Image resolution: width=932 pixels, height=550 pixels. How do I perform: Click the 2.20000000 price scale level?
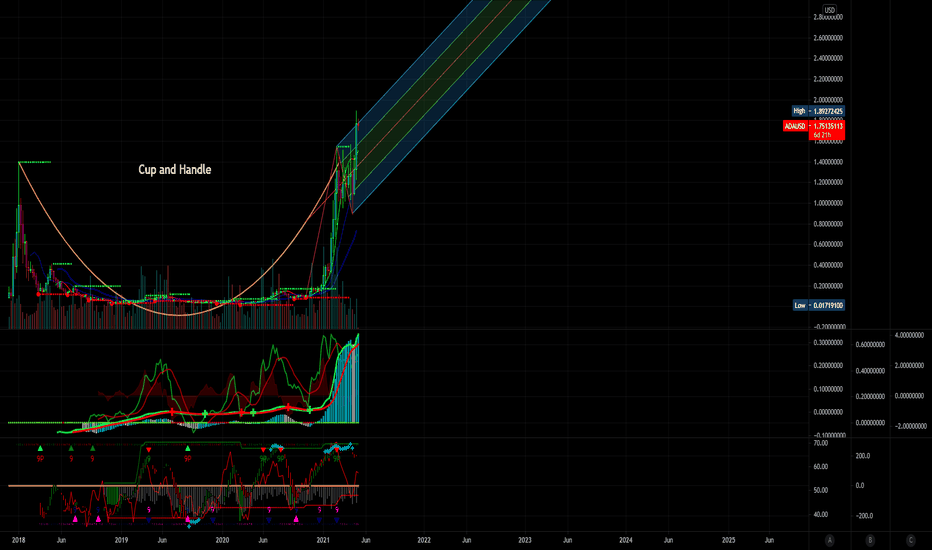point(828,79)
